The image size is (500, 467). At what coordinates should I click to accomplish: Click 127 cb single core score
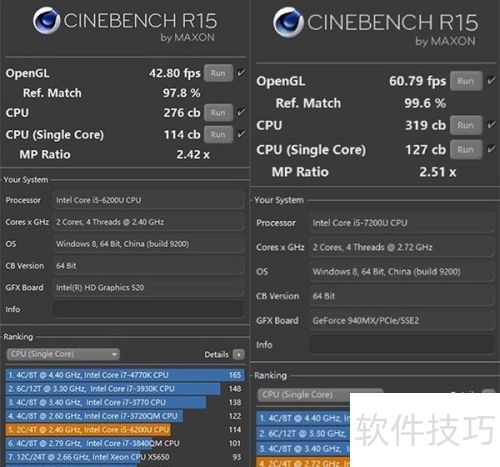click(425, 150)
